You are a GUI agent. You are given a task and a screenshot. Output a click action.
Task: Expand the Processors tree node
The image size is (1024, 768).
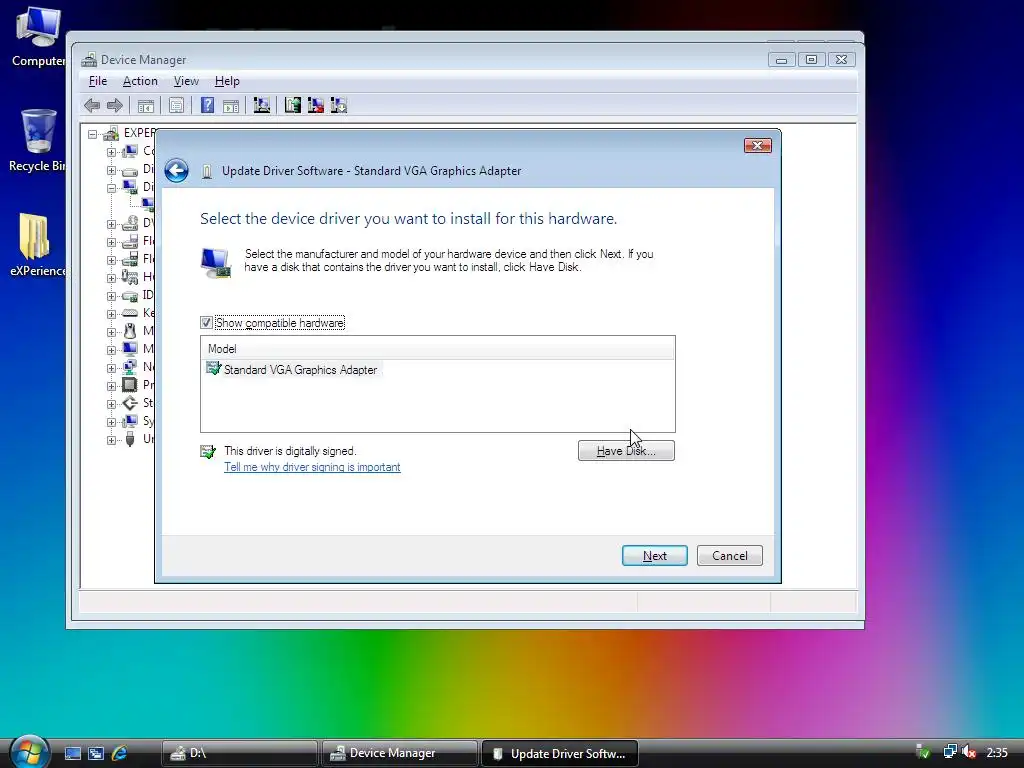click(x=111, y=385)
